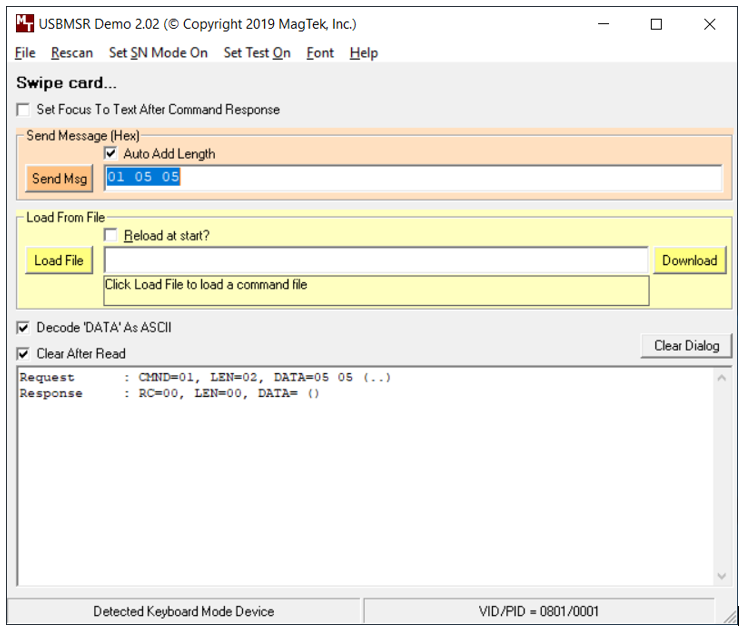The image size is (744, 627).
Task: Click the window resize grip in the status bar
Action: 729,615
